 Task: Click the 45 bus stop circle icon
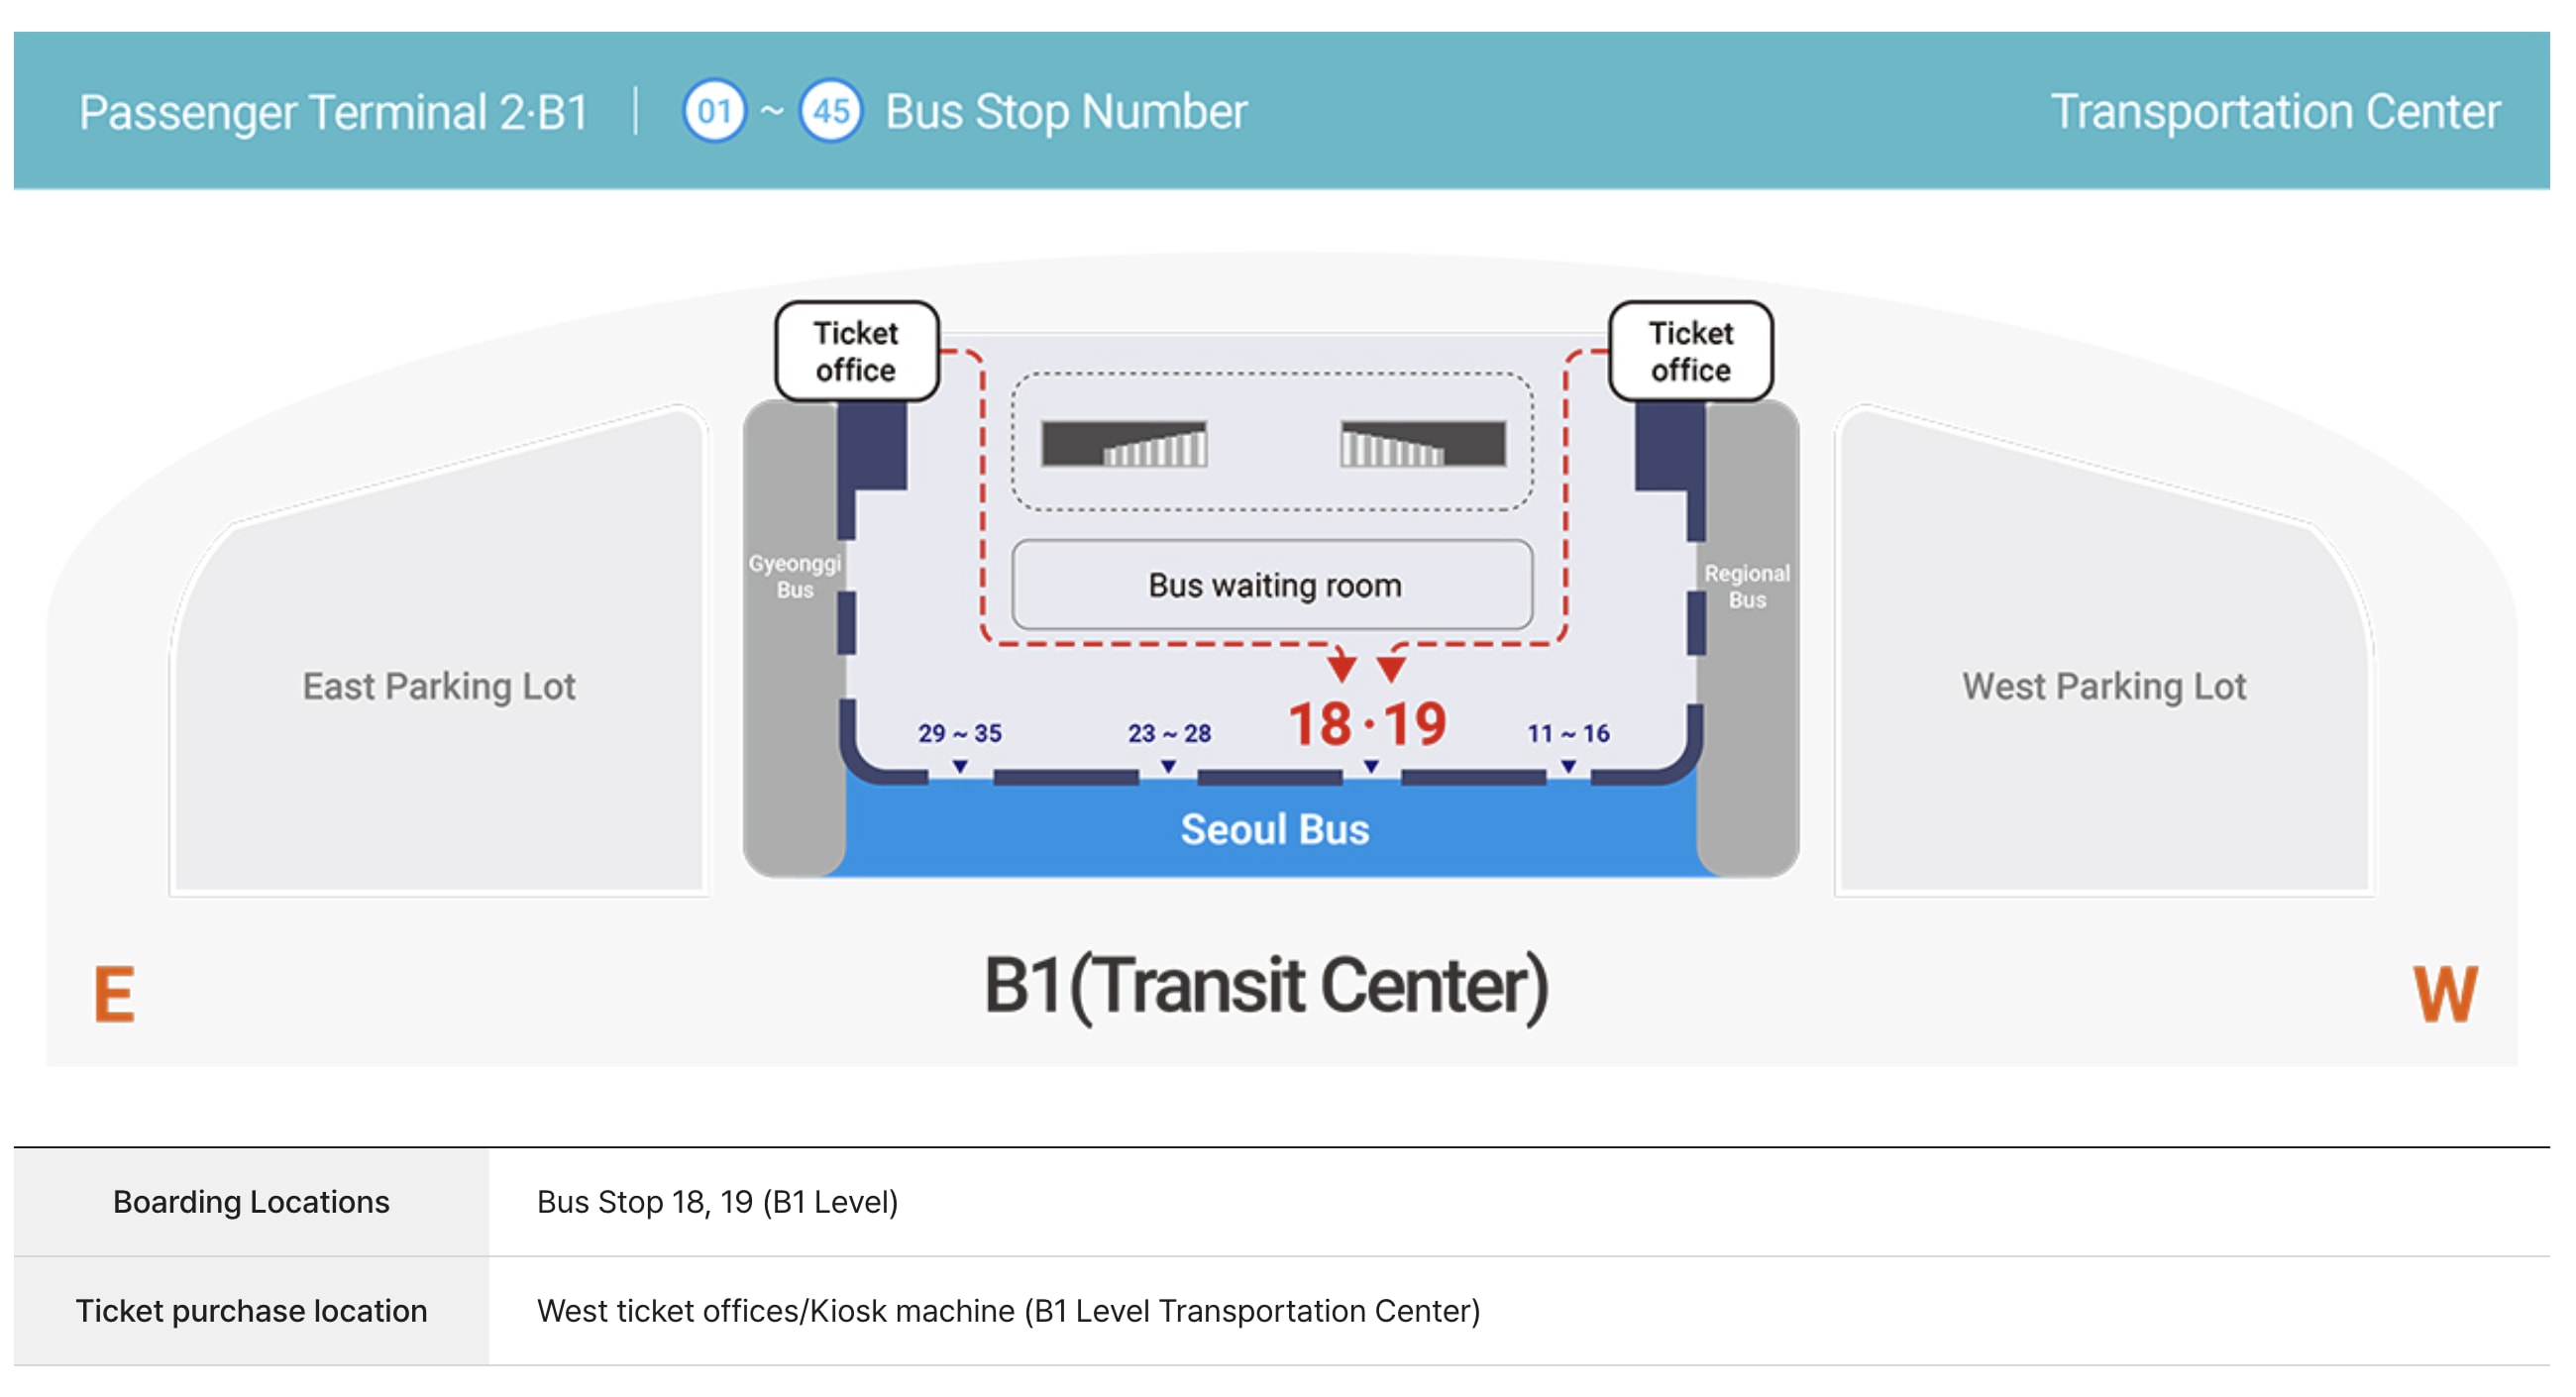coord(830,111)
